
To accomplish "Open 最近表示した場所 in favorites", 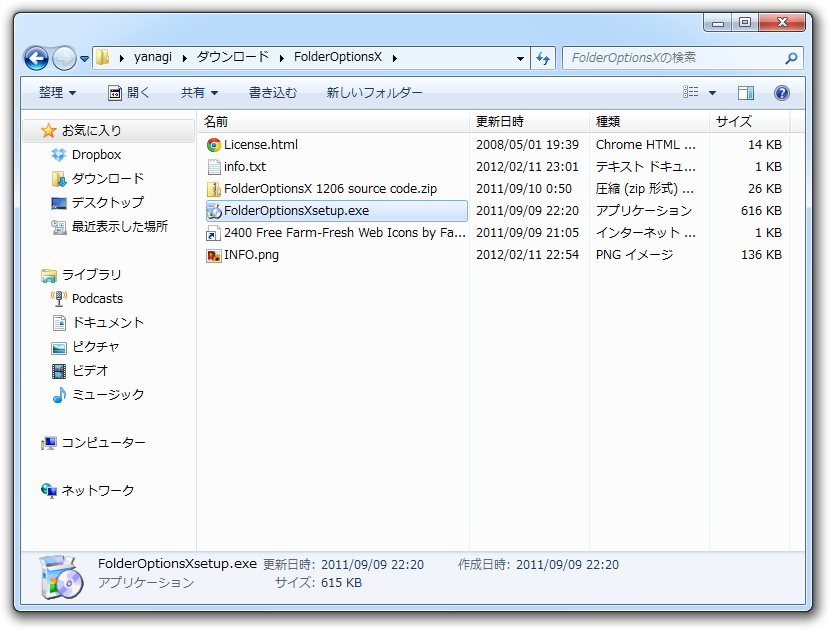I will (x=120, y=227).
